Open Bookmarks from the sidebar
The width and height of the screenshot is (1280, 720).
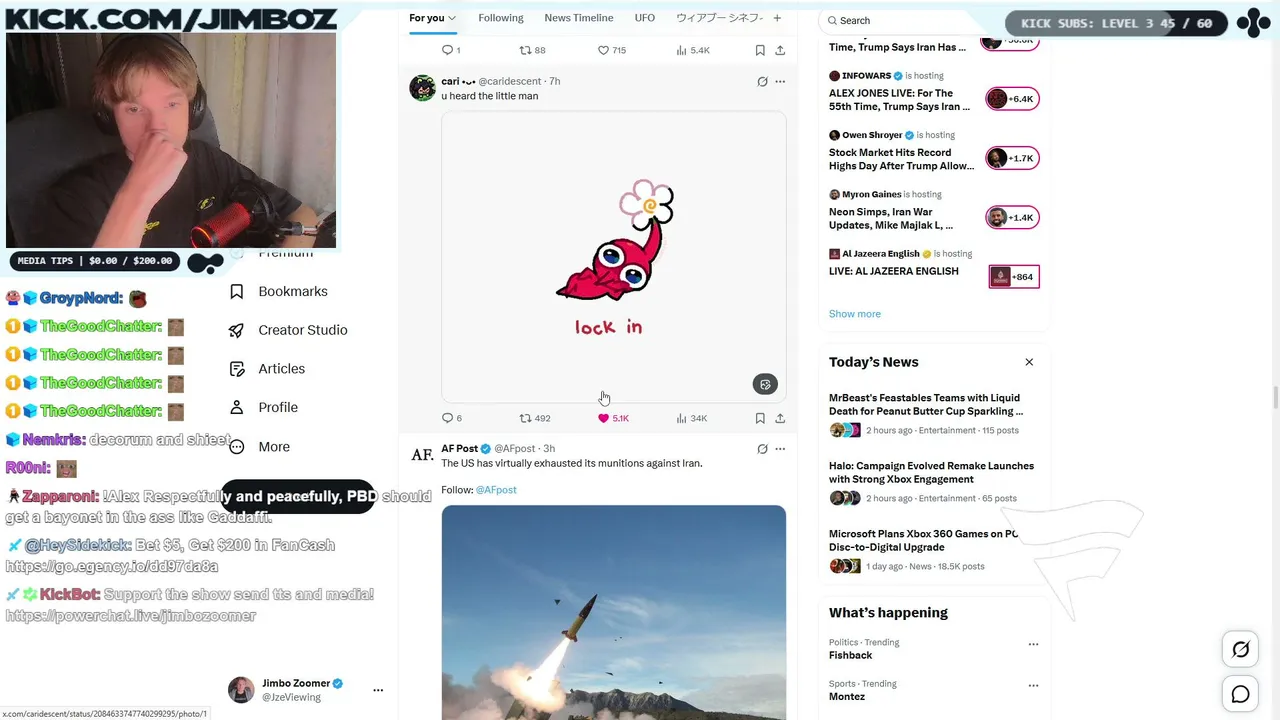278,291
